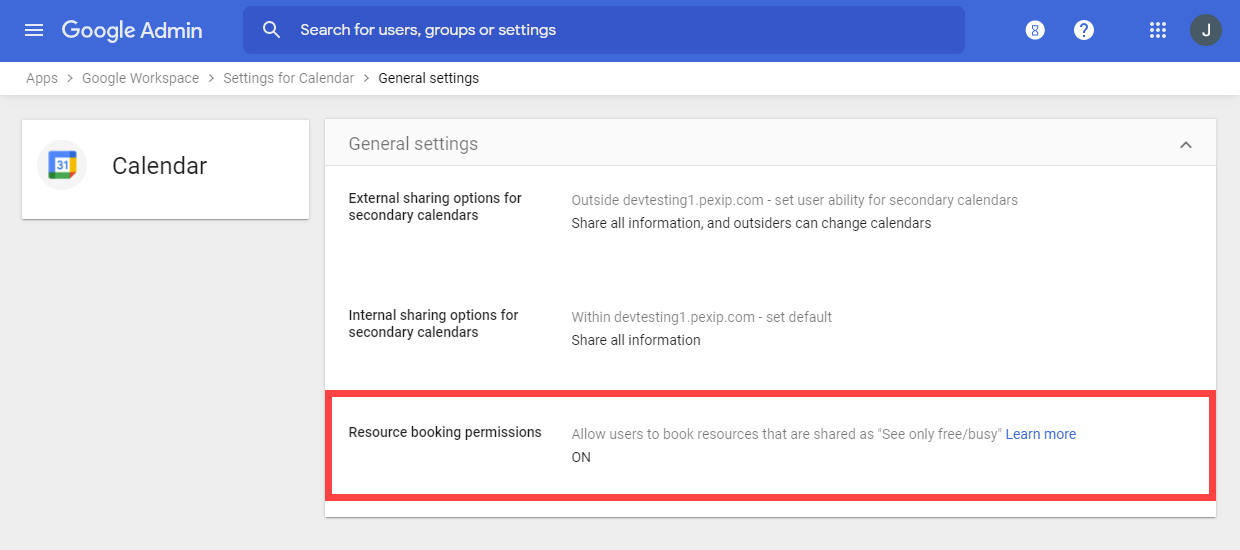The image size is (1240, 550).
Task: Open the main menu hamburger icon
Action: click(x=34, y=30)
